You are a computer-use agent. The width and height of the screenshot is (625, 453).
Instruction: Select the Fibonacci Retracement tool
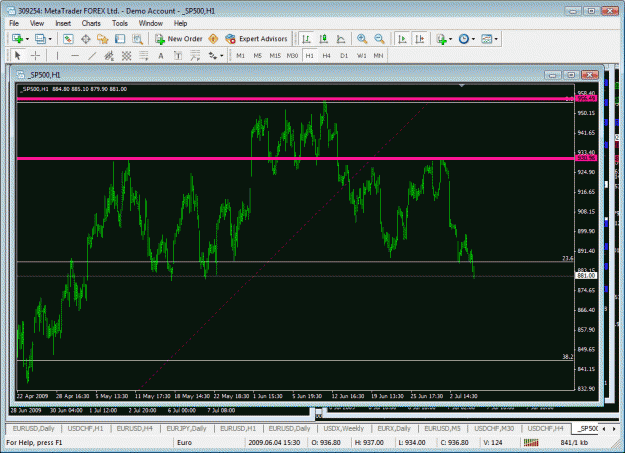[143, 56]
